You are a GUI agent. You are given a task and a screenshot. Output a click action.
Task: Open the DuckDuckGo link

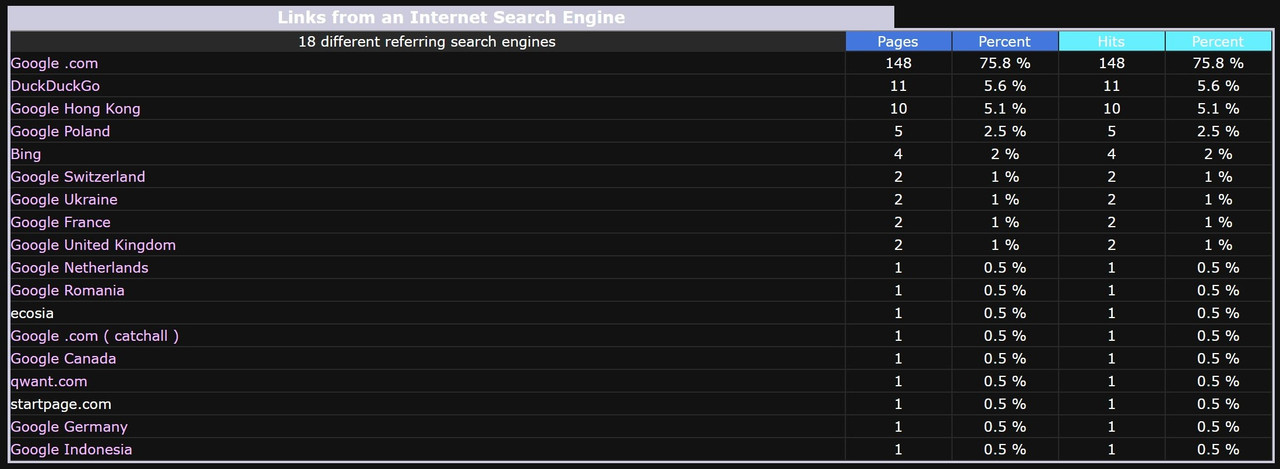(x=55, y=86)
